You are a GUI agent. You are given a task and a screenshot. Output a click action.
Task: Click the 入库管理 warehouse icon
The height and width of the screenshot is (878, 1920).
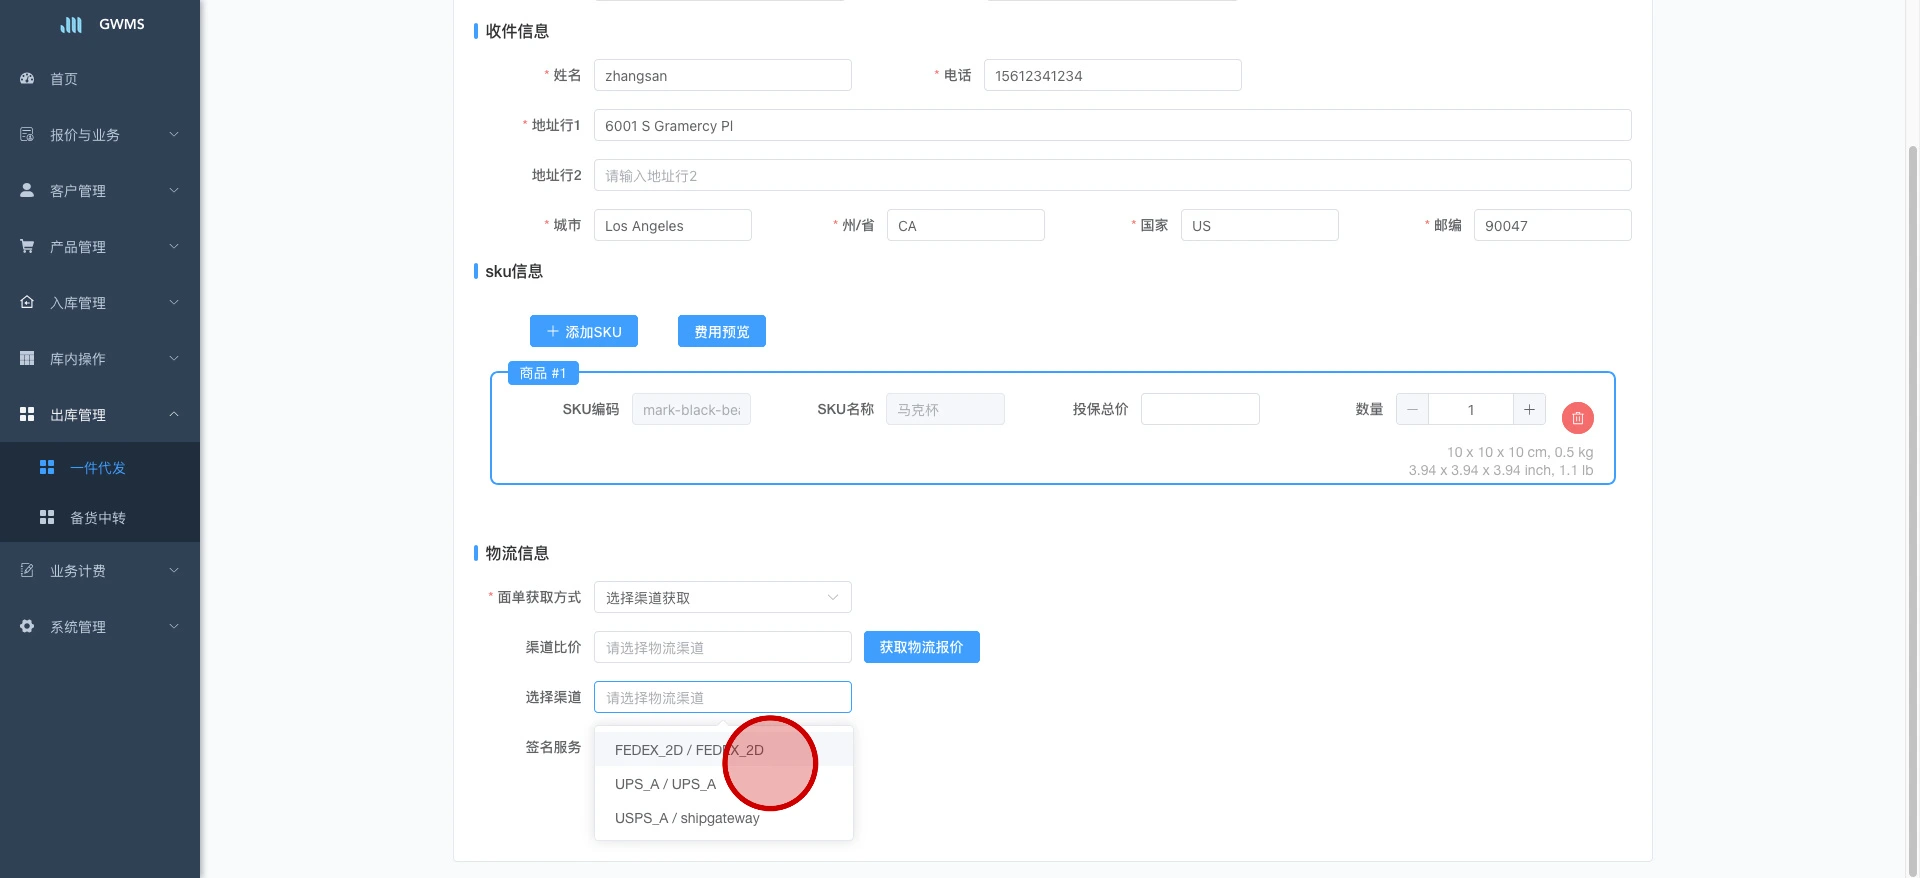(x=27, y=302)
